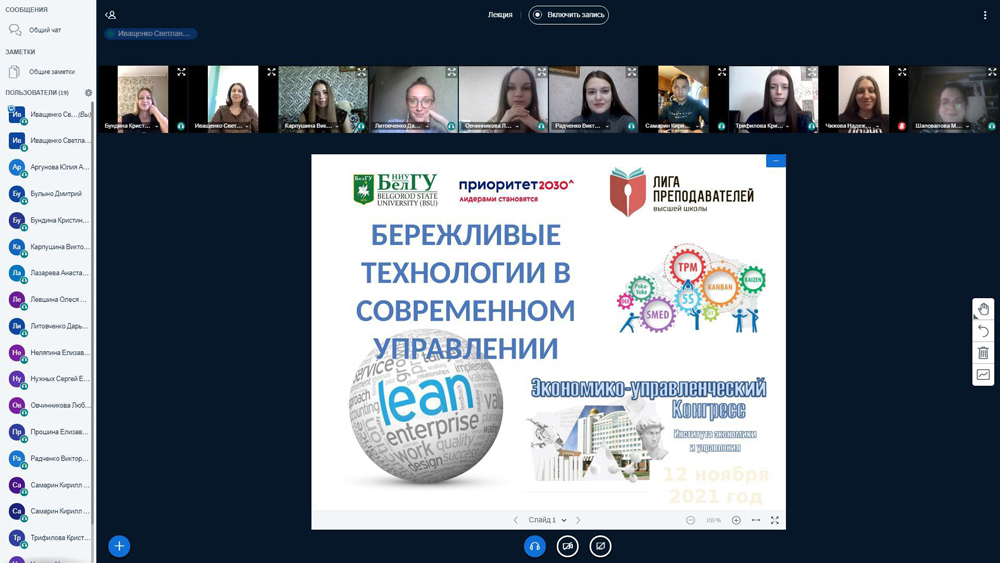Image resolution: width=1000 pixels, height=563 pixels.
Task: Undo the last whiteboard annotation
Action: click(983, 331)
